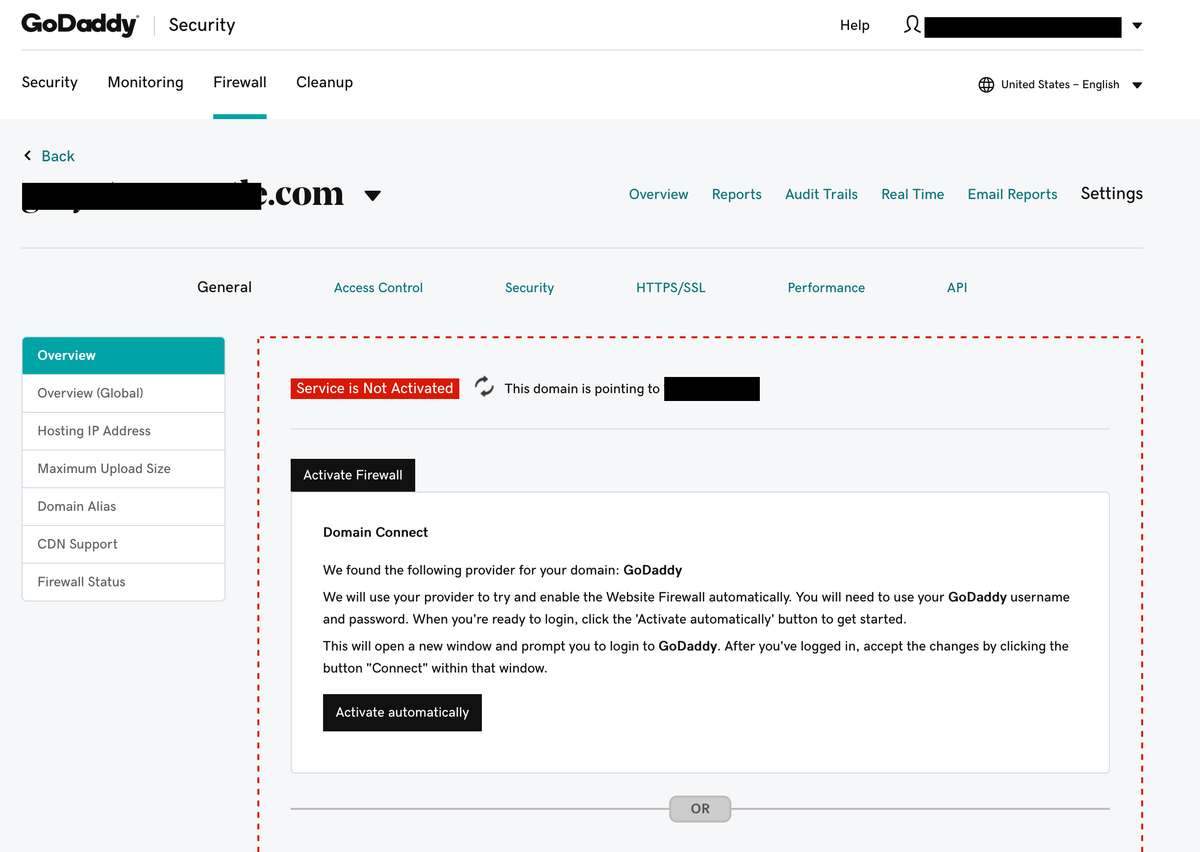The height and width of the screenshot is (852, 1200).
Task: Click the Domain Connect heading
Action: (x=375, y=532)
